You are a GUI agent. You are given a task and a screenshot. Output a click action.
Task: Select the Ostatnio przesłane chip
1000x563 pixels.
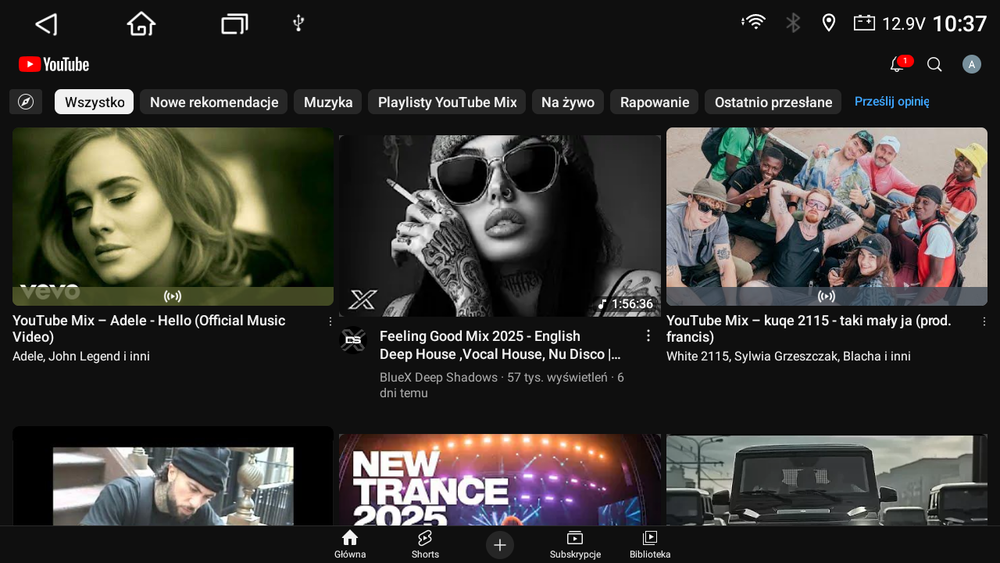click(773, 102)
